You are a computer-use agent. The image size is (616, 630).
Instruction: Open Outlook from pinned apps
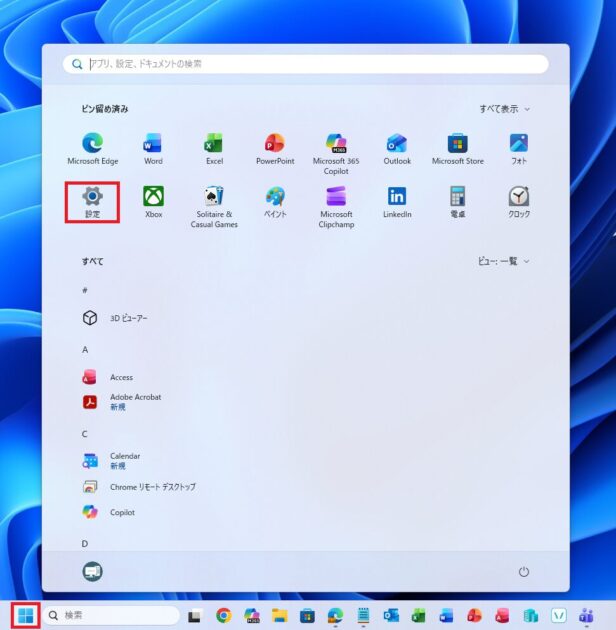[397, 149]
